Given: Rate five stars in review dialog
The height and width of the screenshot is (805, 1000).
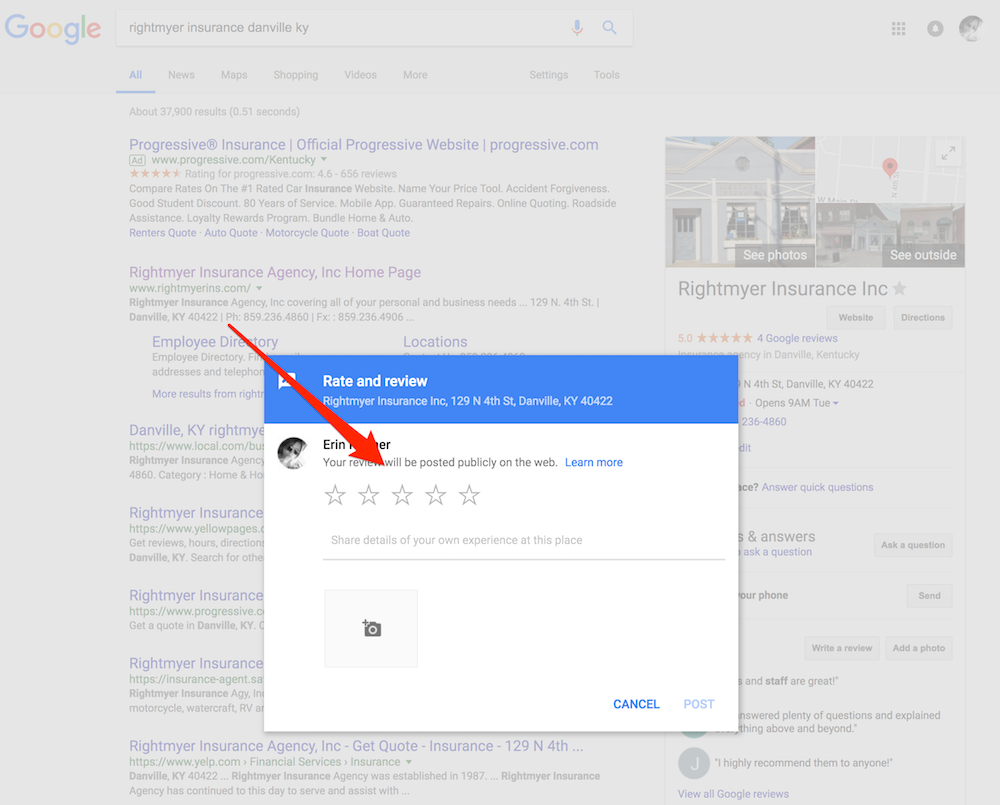Looking at the screenshot, I should click(469, 495).
